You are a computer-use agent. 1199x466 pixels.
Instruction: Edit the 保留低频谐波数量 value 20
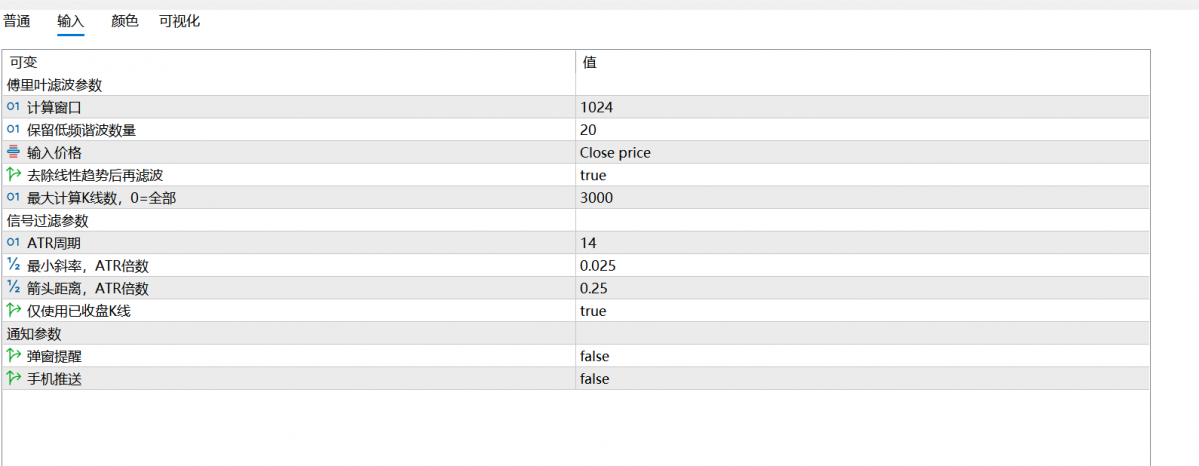pyautogui.click(x=863, y=130)
